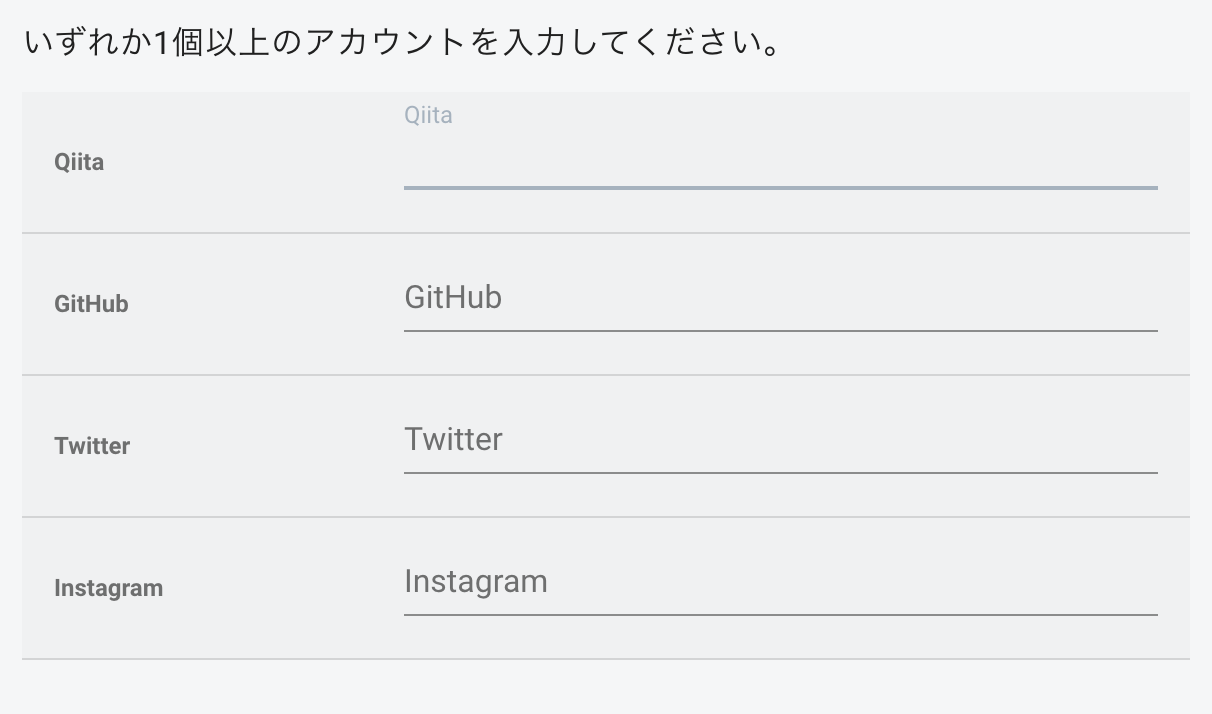Click the bold Instagram row label
Screen dimensions: 1212x714
coord(108,588)
